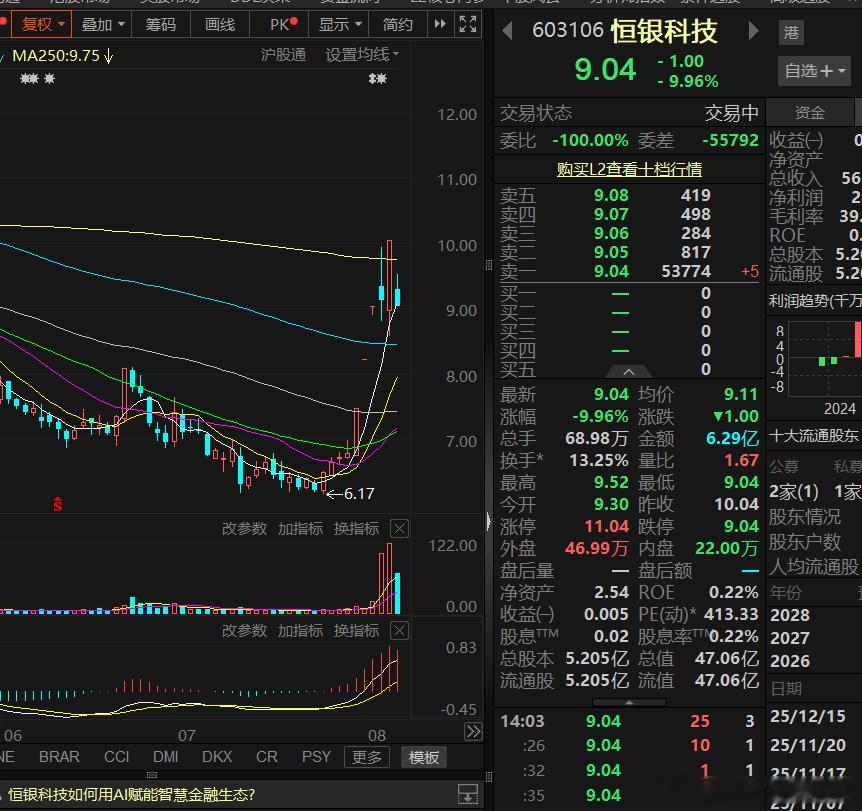
Task: Click the 涨停 11.04 value
Action: pos(606,526)
